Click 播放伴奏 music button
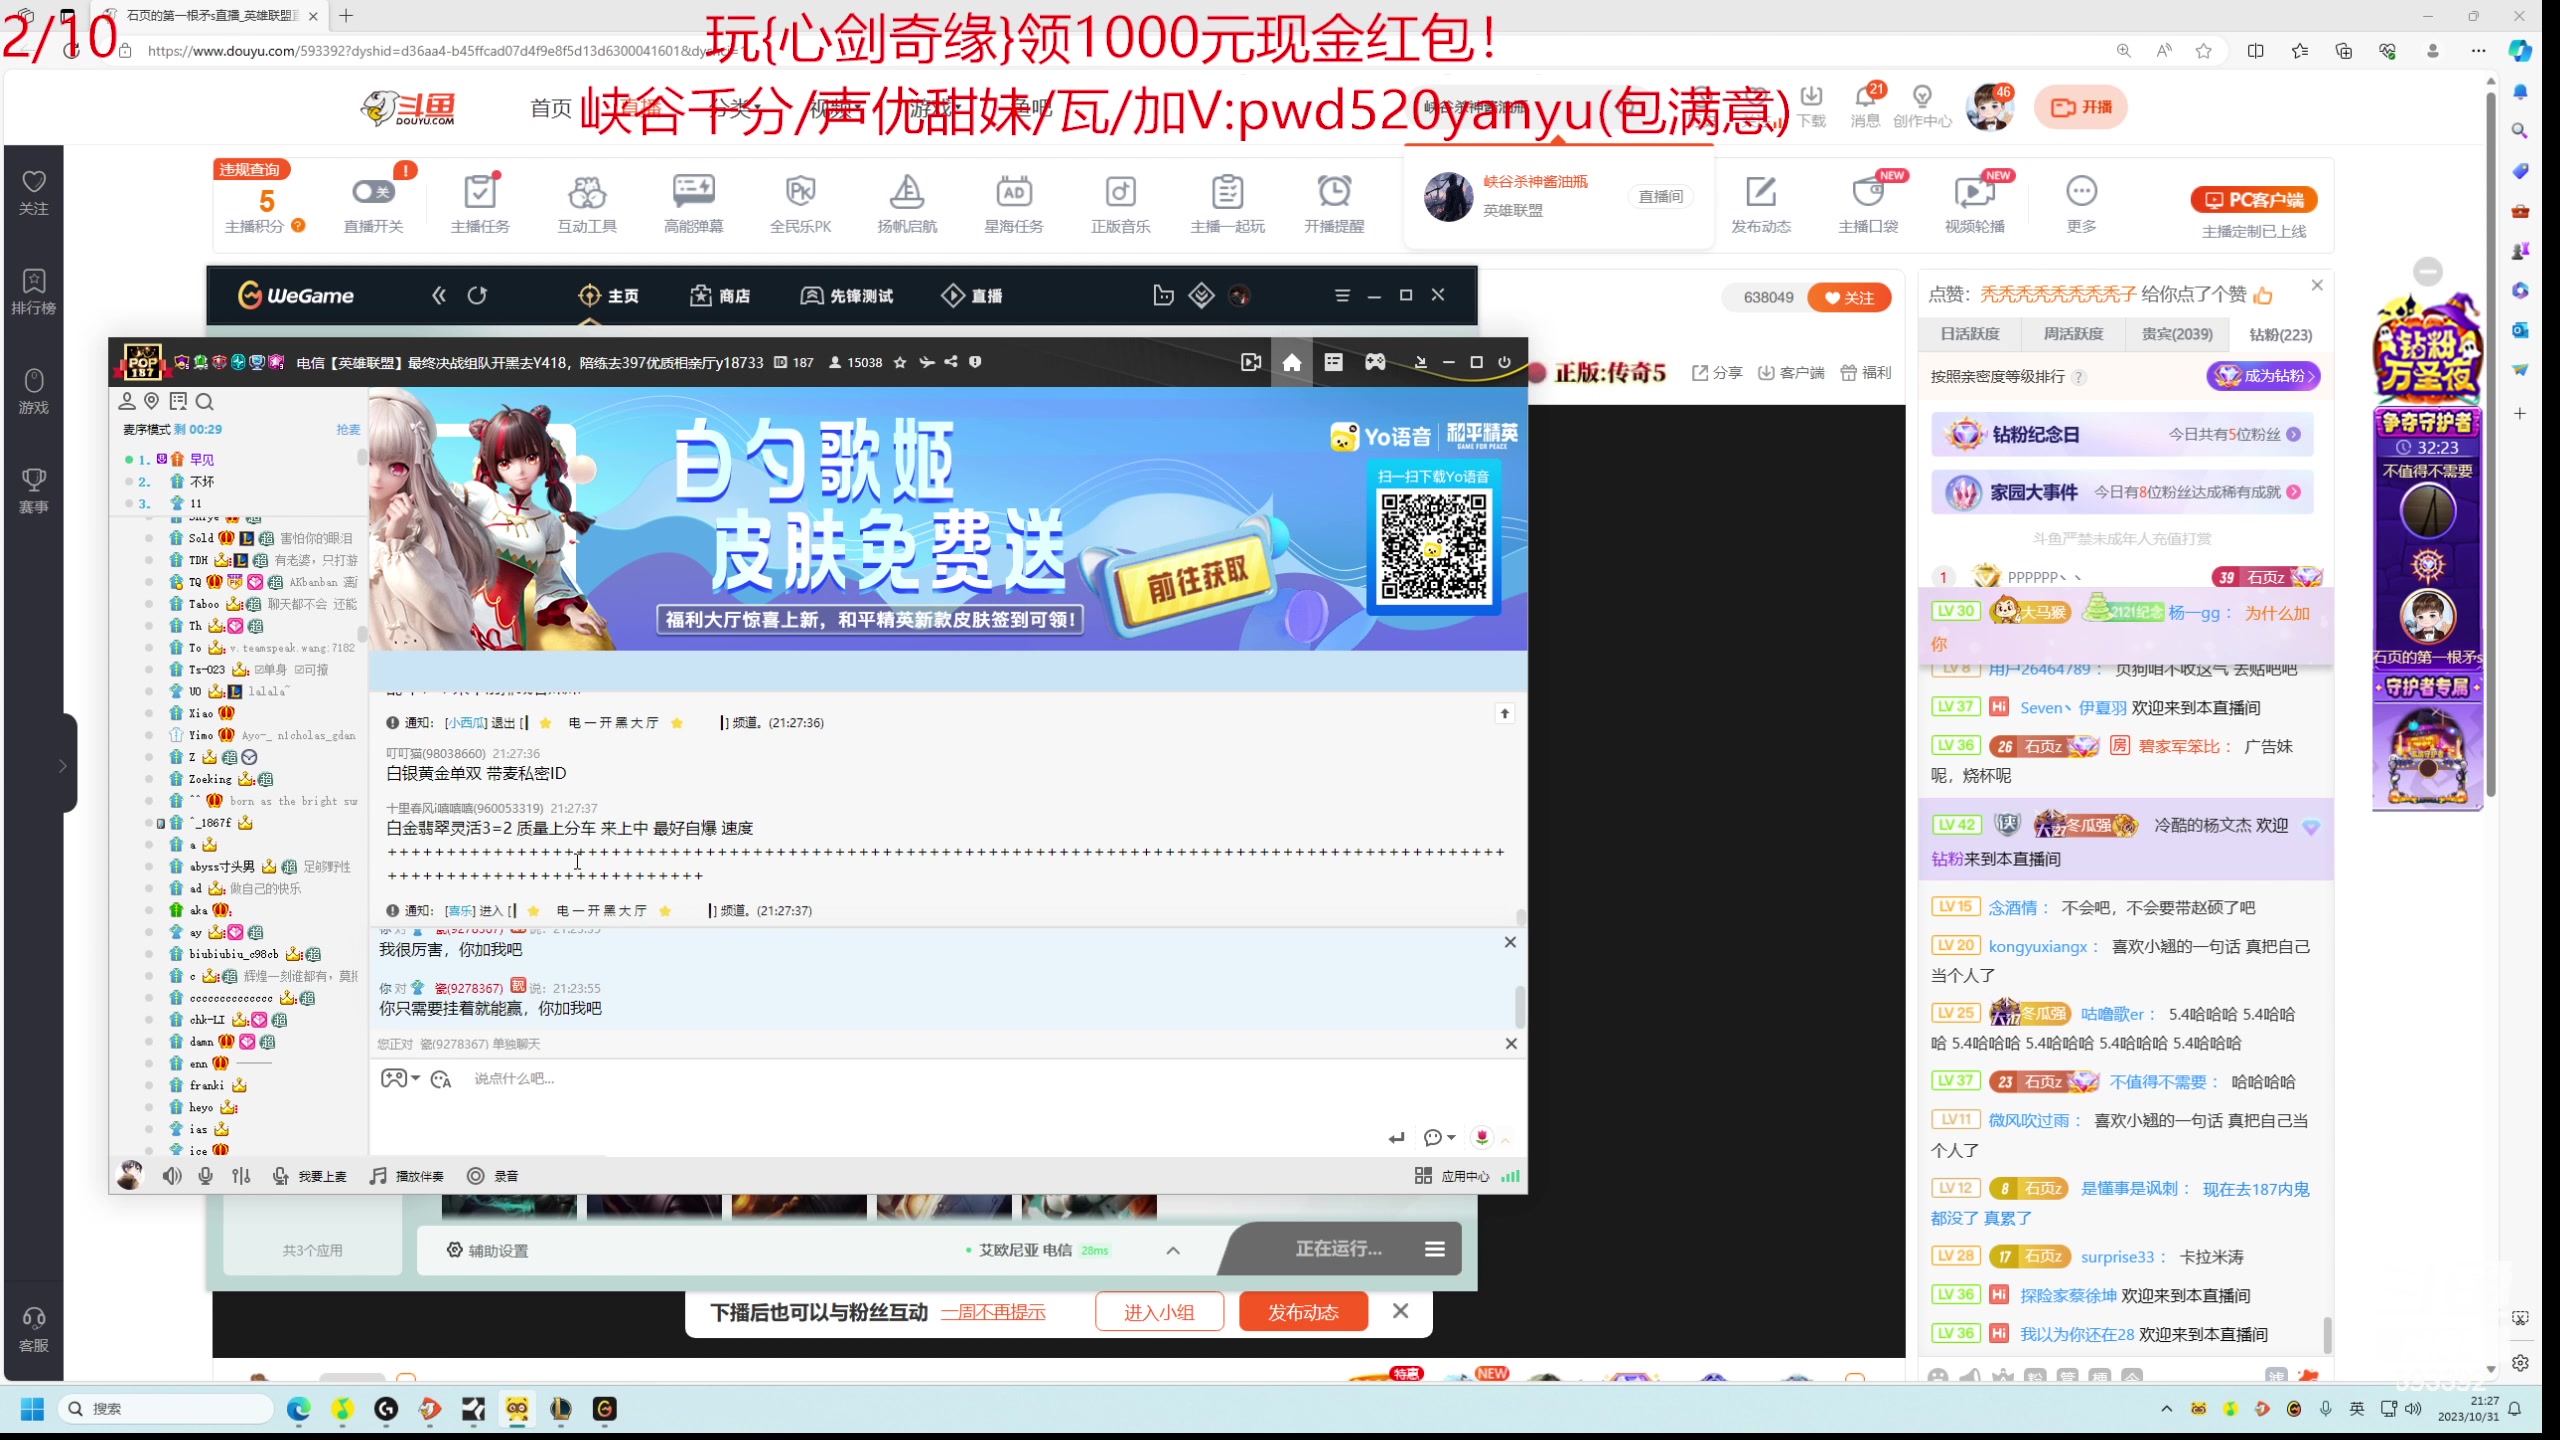2560x1440 pixels. point(407,1176)
